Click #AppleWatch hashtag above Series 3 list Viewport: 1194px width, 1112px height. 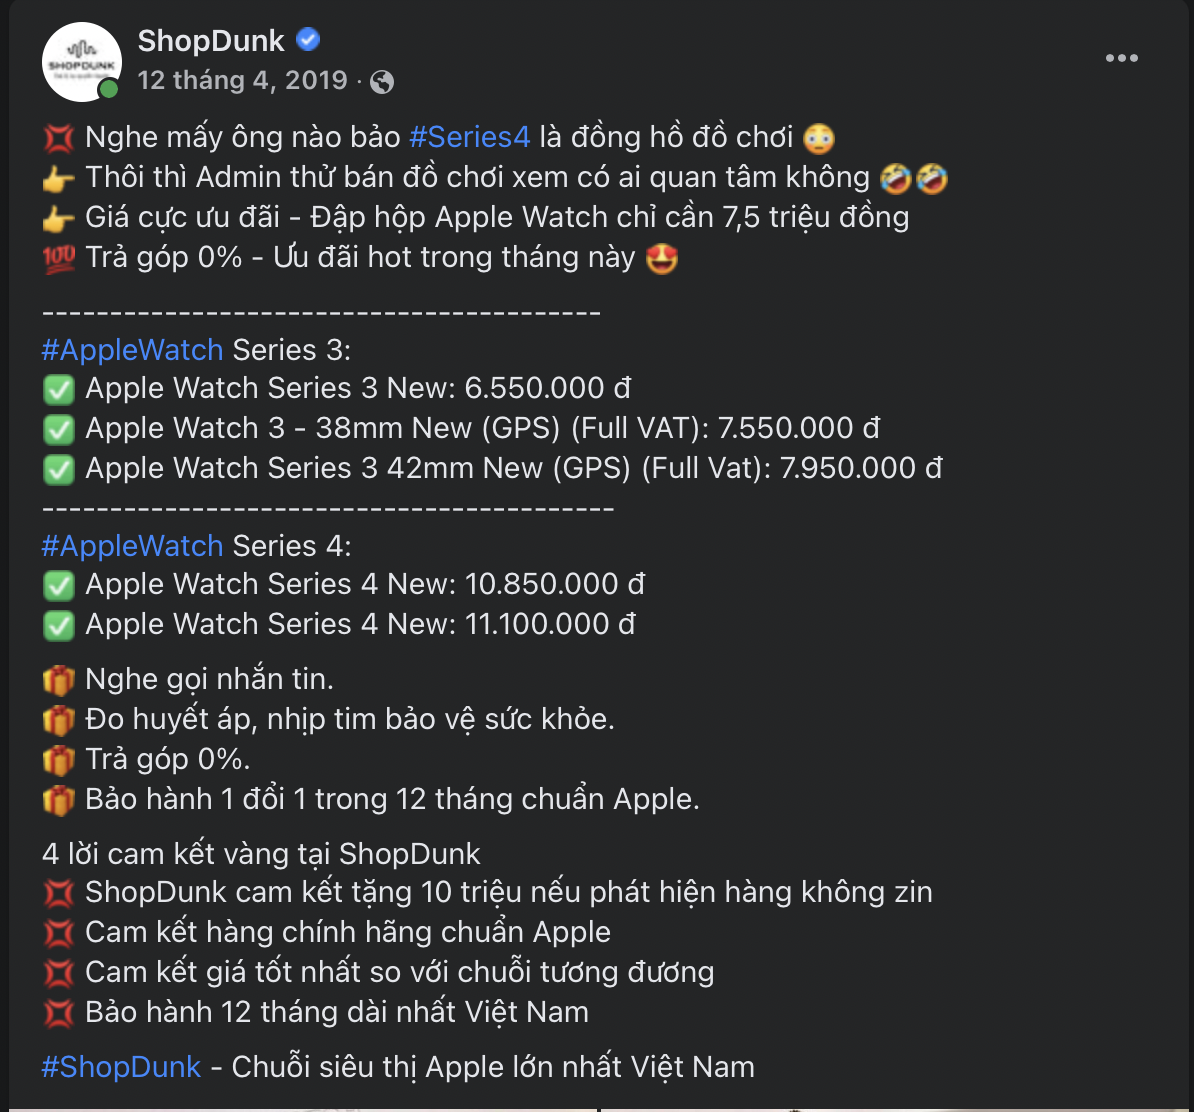tap(132, 350)
